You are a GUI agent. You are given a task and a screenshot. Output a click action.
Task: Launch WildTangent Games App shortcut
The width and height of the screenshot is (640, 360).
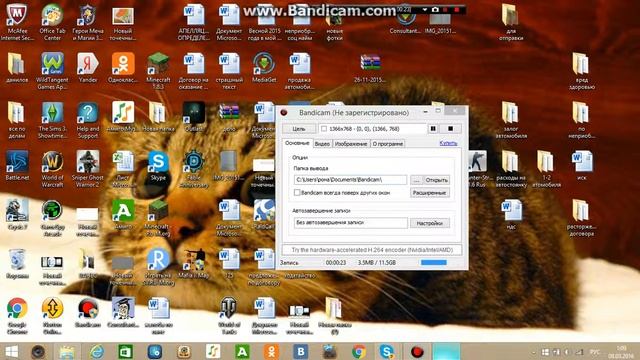tap(52, 71)
